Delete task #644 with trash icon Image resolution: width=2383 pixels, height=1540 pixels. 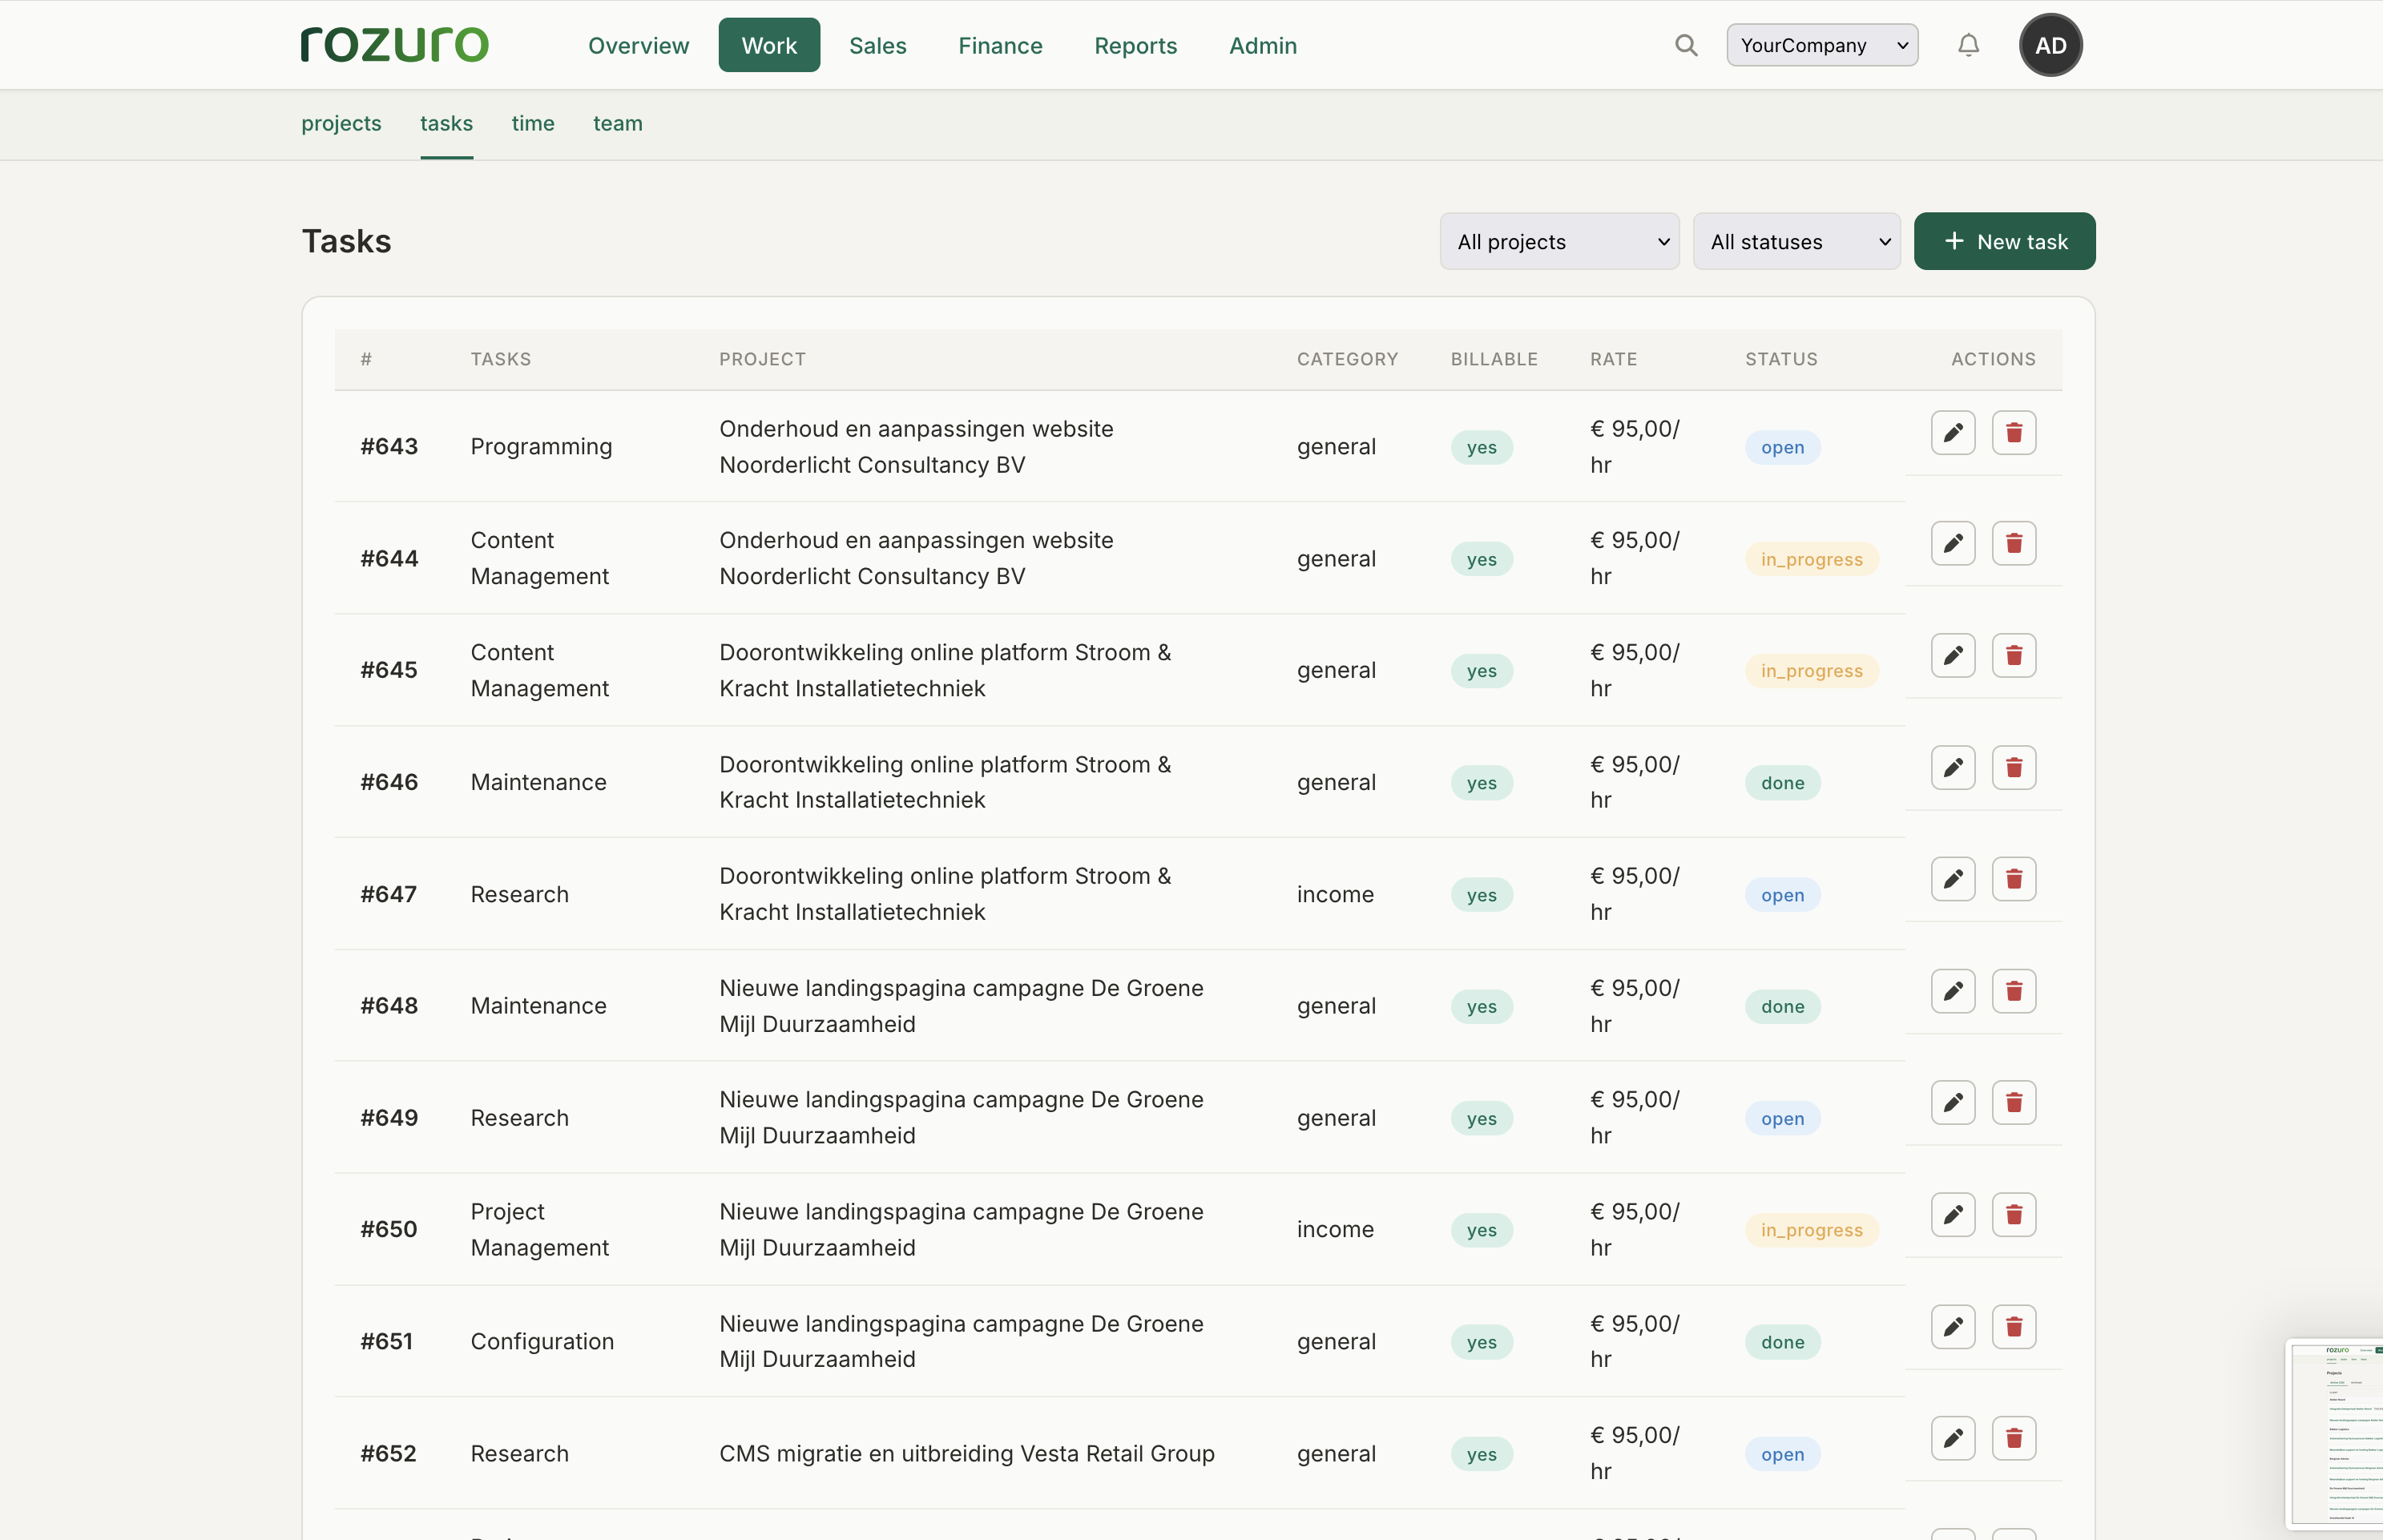2014,544
